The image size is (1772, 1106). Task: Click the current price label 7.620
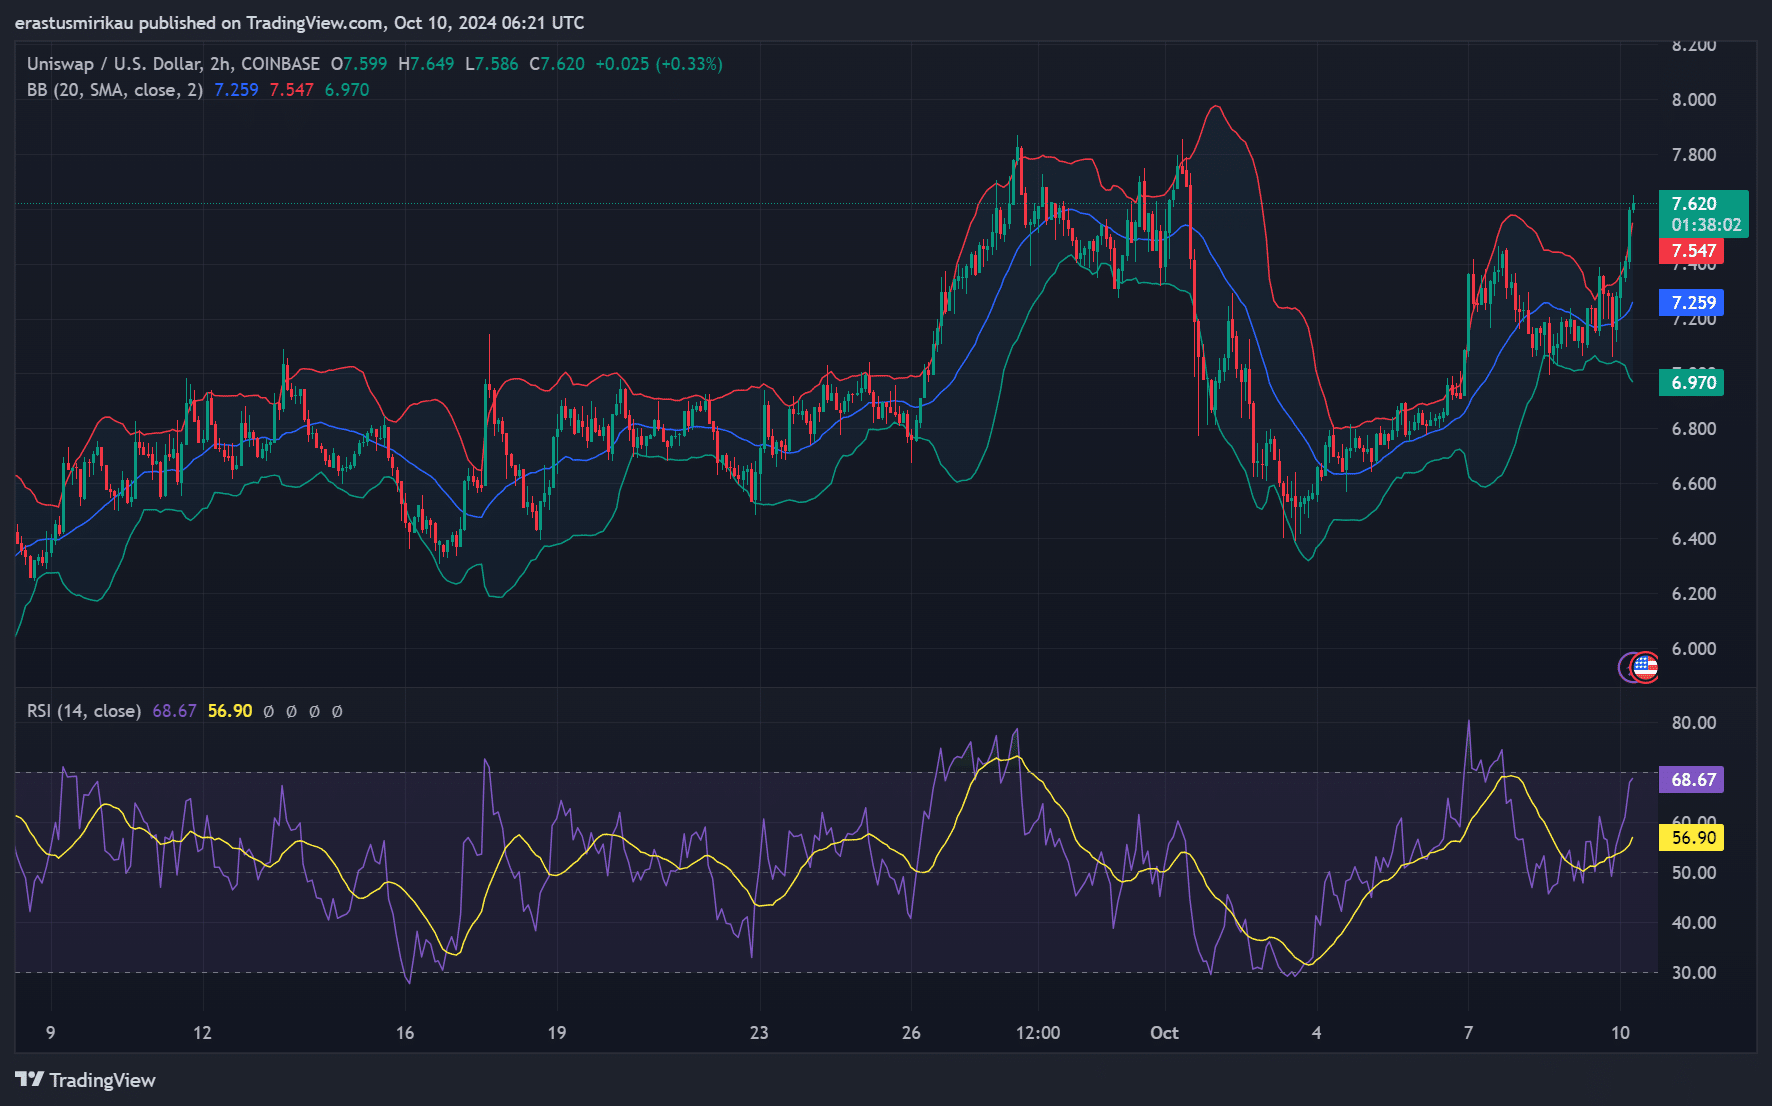coord(1694,204)
